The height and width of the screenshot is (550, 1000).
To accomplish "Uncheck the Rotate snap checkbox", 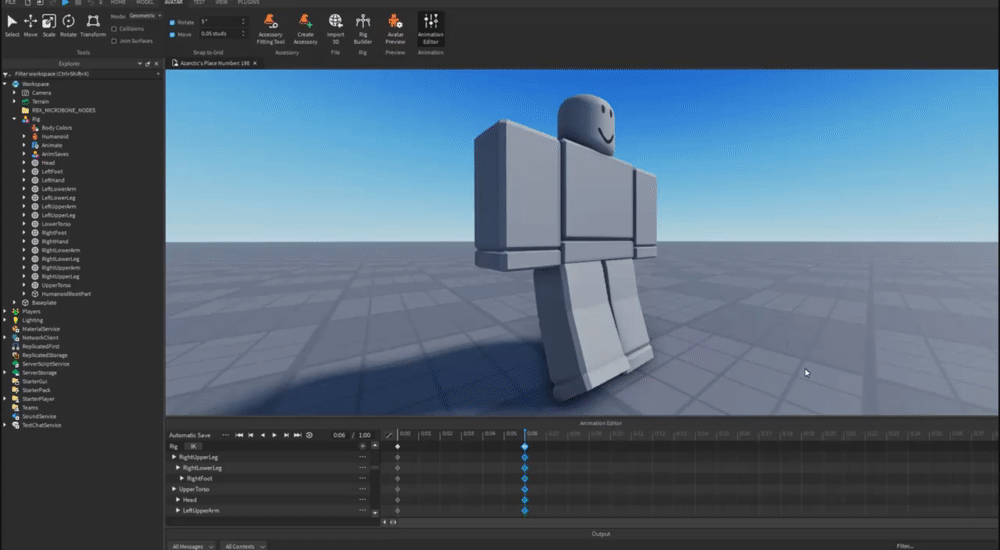I will coord(172,22).
